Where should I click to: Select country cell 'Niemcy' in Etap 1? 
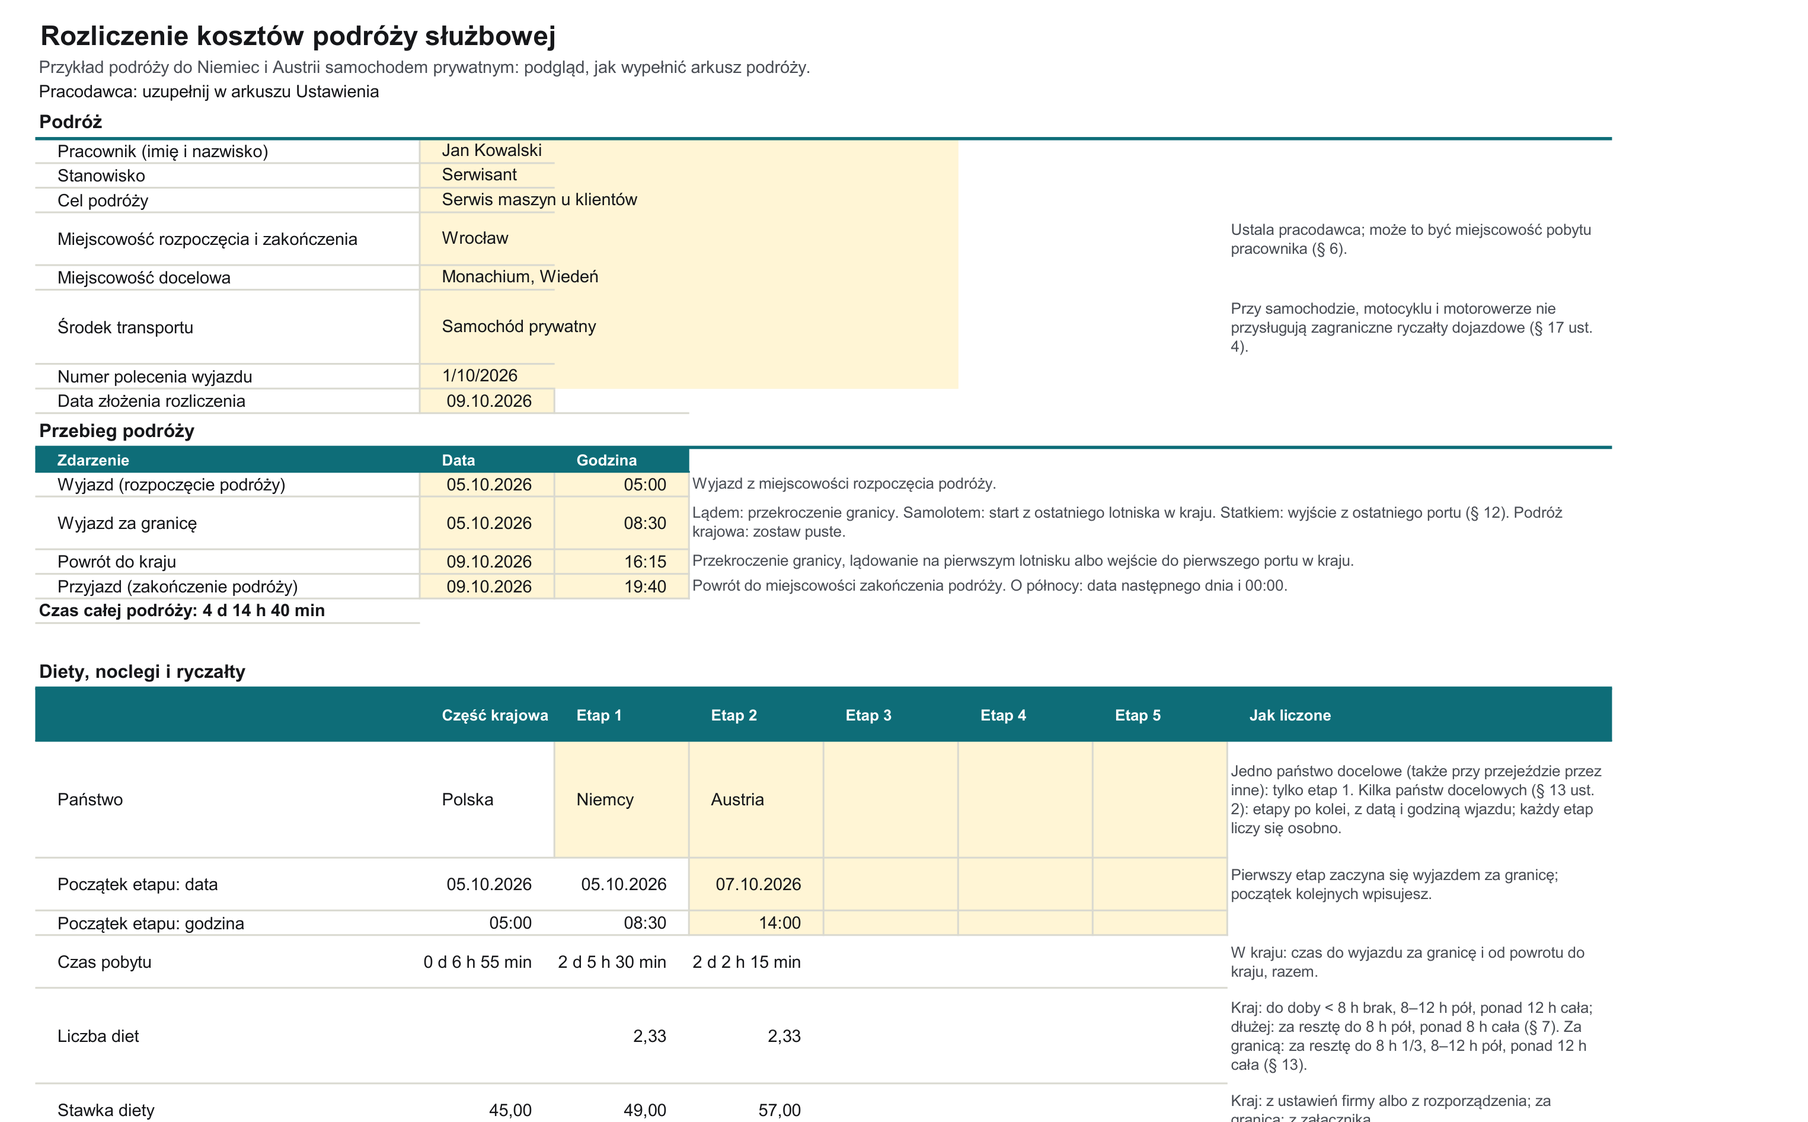click(x=621, y=800)
